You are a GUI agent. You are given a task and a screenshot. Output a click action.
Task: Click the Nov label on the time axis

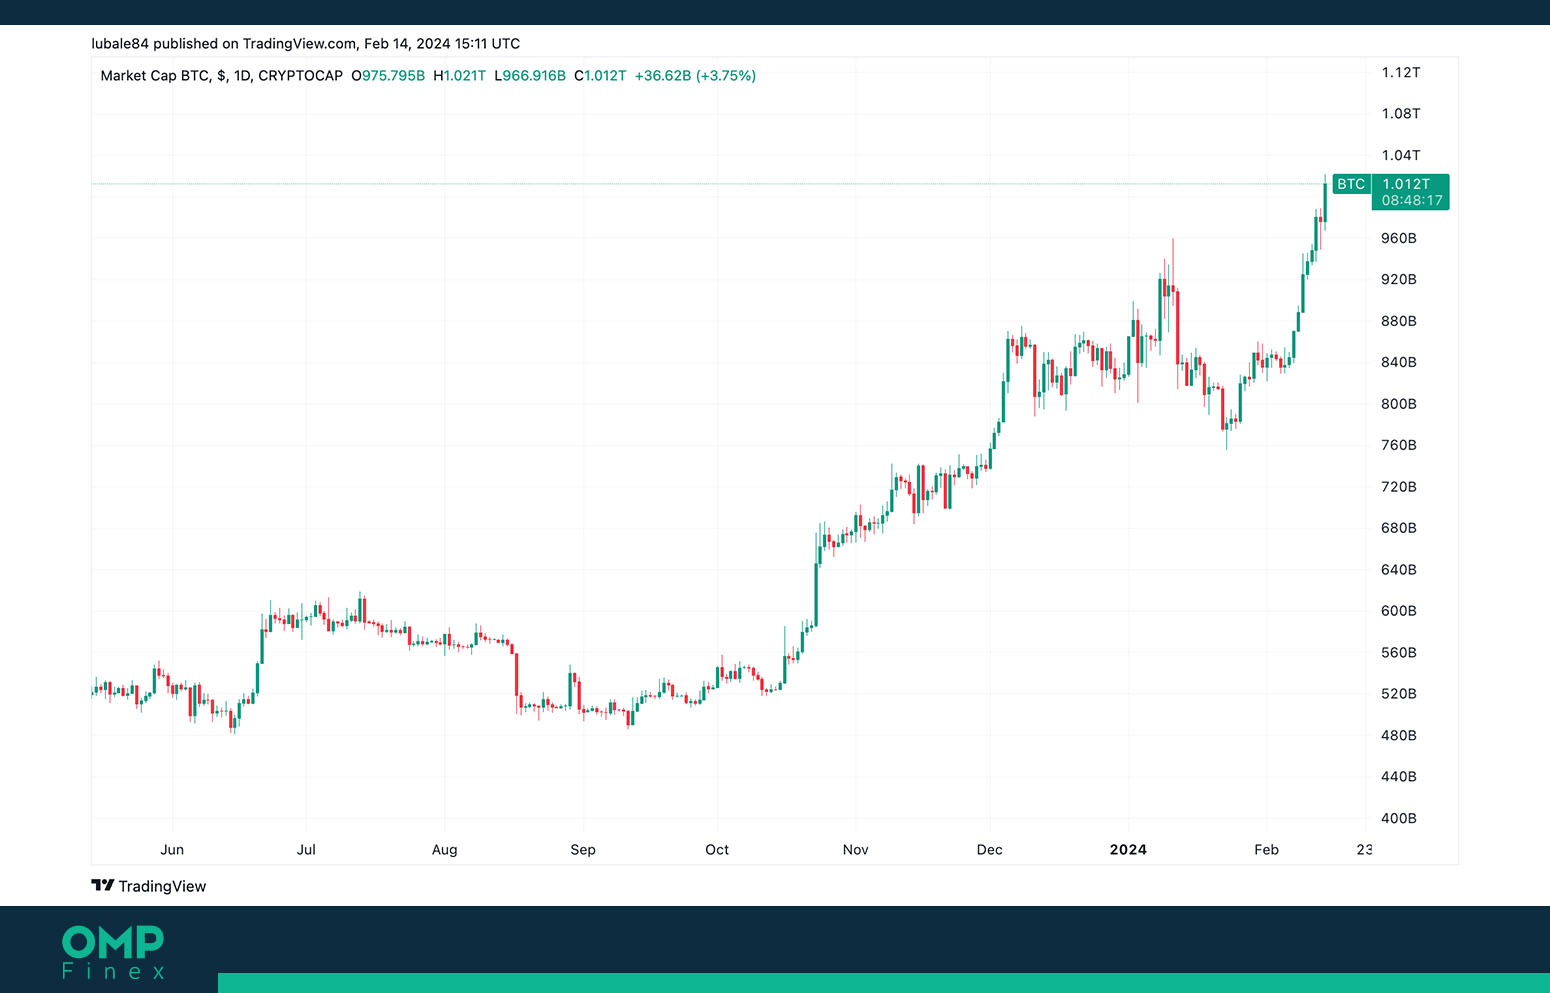click(855, 850)
